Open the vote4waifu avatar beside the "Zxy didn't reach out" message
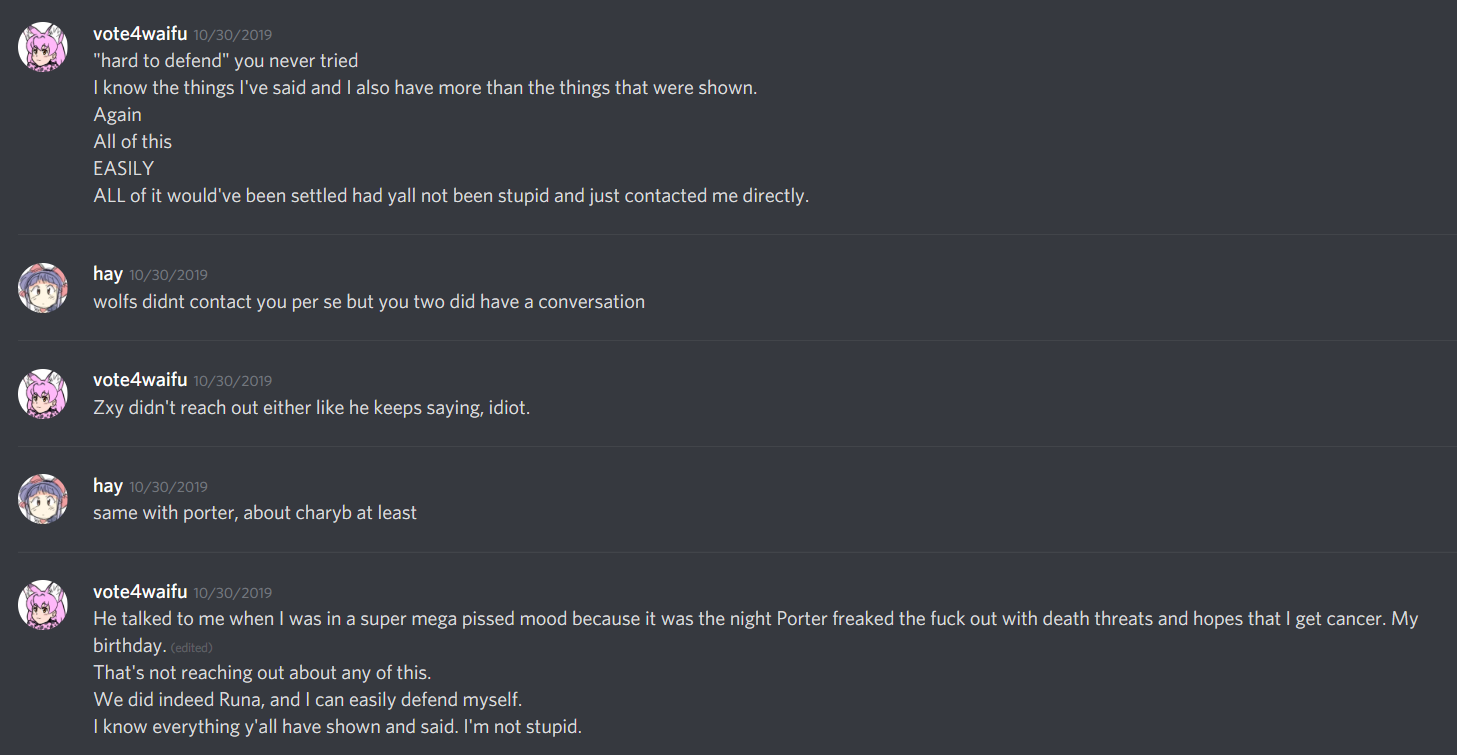The image size is (1457, 755). coord(43,393)
